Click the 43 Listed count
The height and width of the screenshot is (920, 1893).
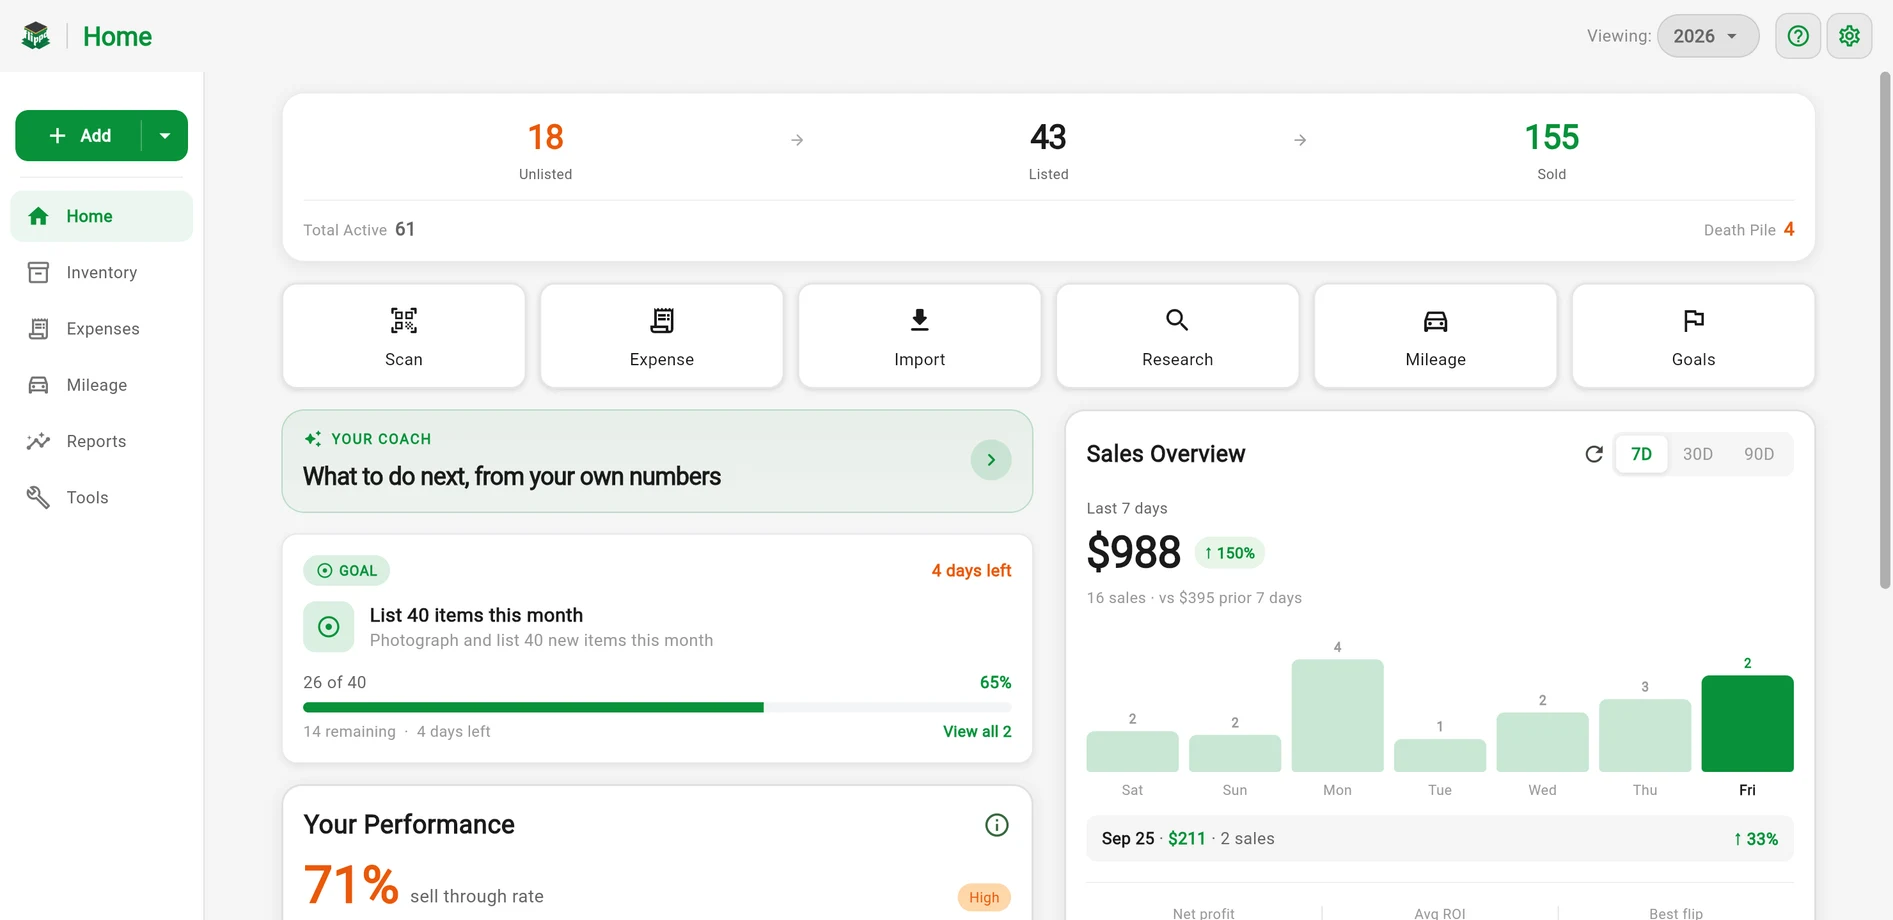(x=1048, y=137)
